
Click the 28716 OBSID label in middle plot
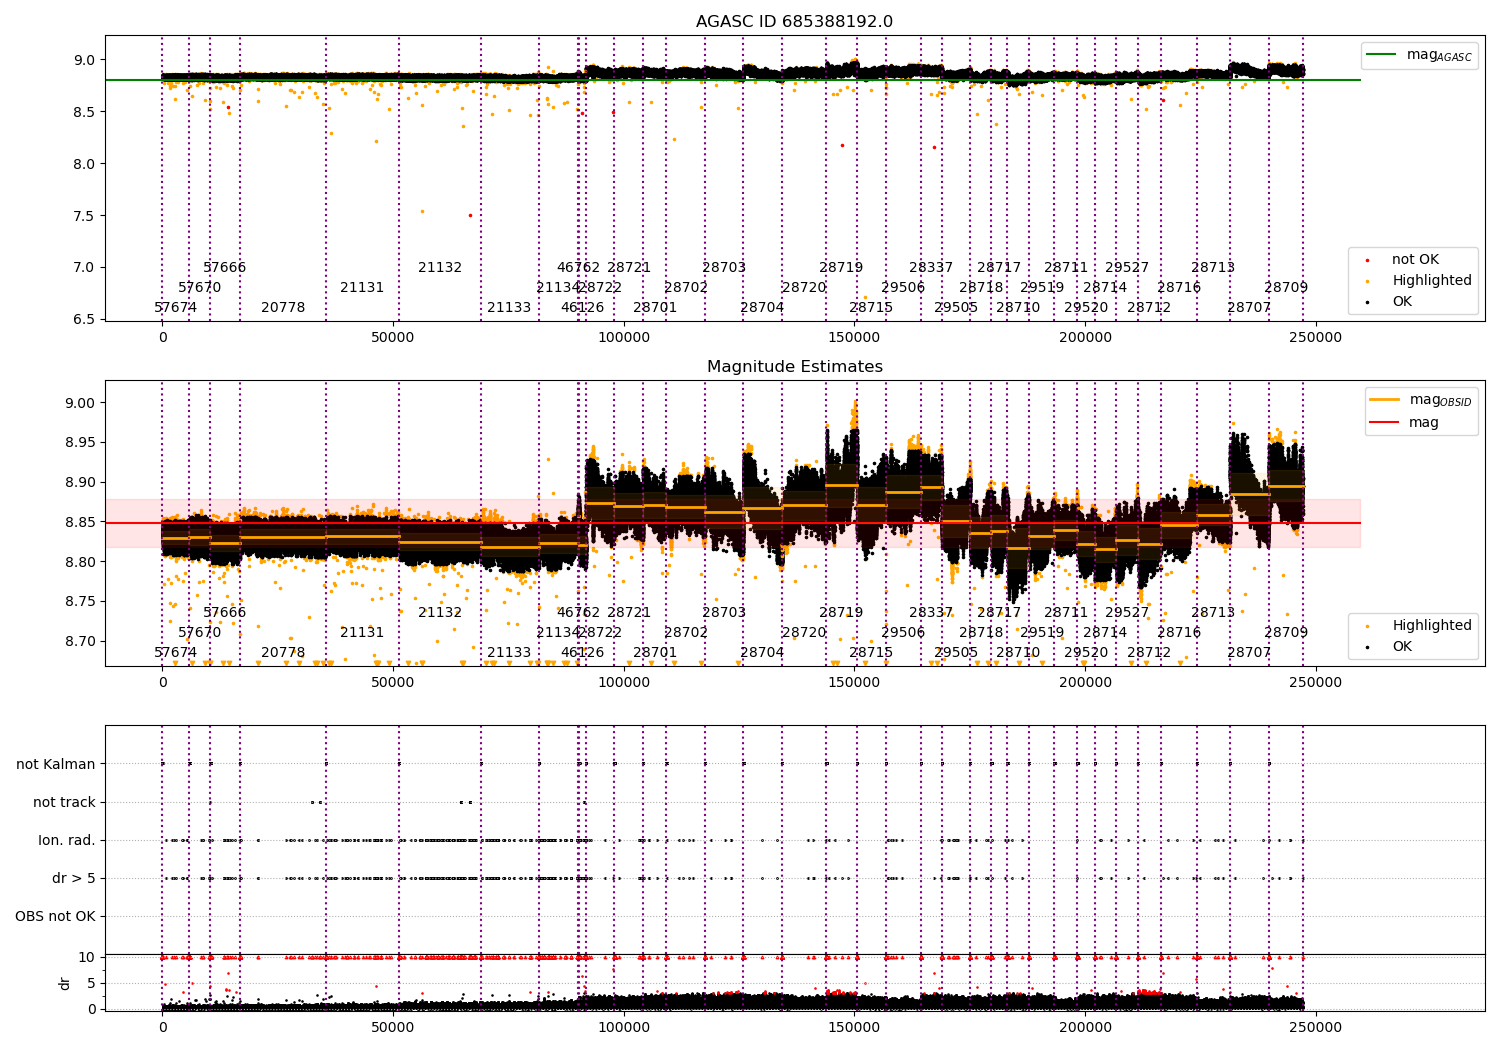(x=1179, y=633)
